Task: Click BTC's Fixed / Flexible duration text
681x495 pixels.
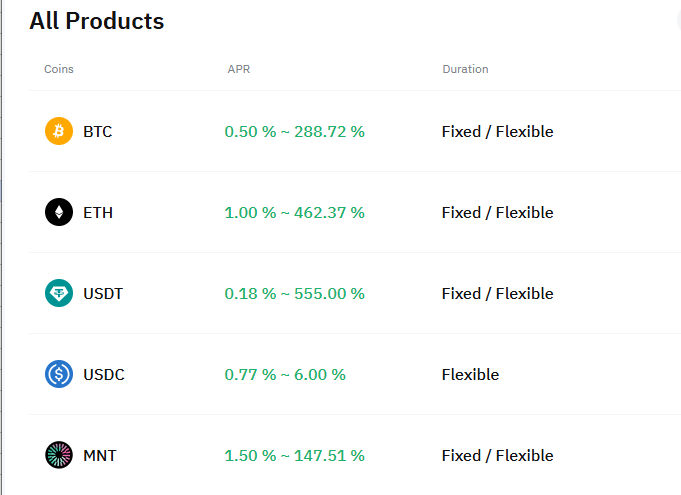Action: pyautogui.click(x=497, y=132)
